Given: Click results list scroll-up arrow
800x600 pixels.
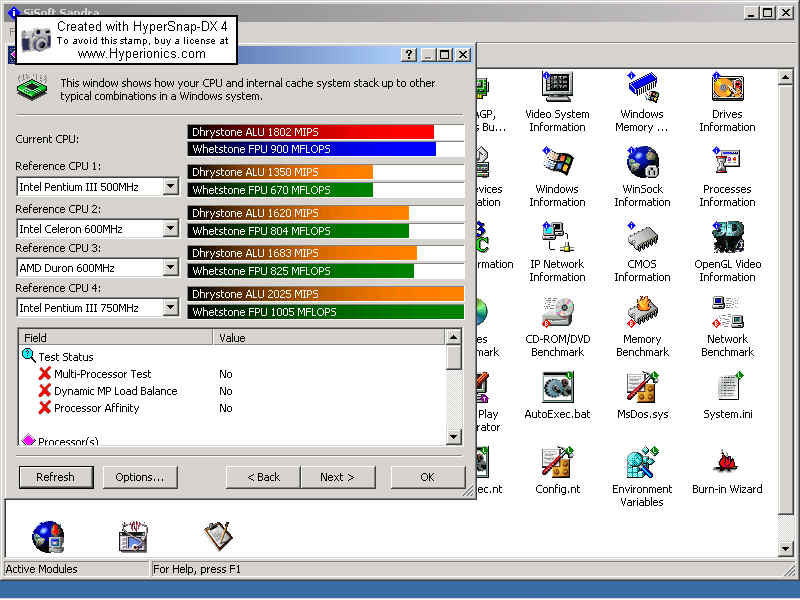Looking at the screenshot, I should point(454,337).
